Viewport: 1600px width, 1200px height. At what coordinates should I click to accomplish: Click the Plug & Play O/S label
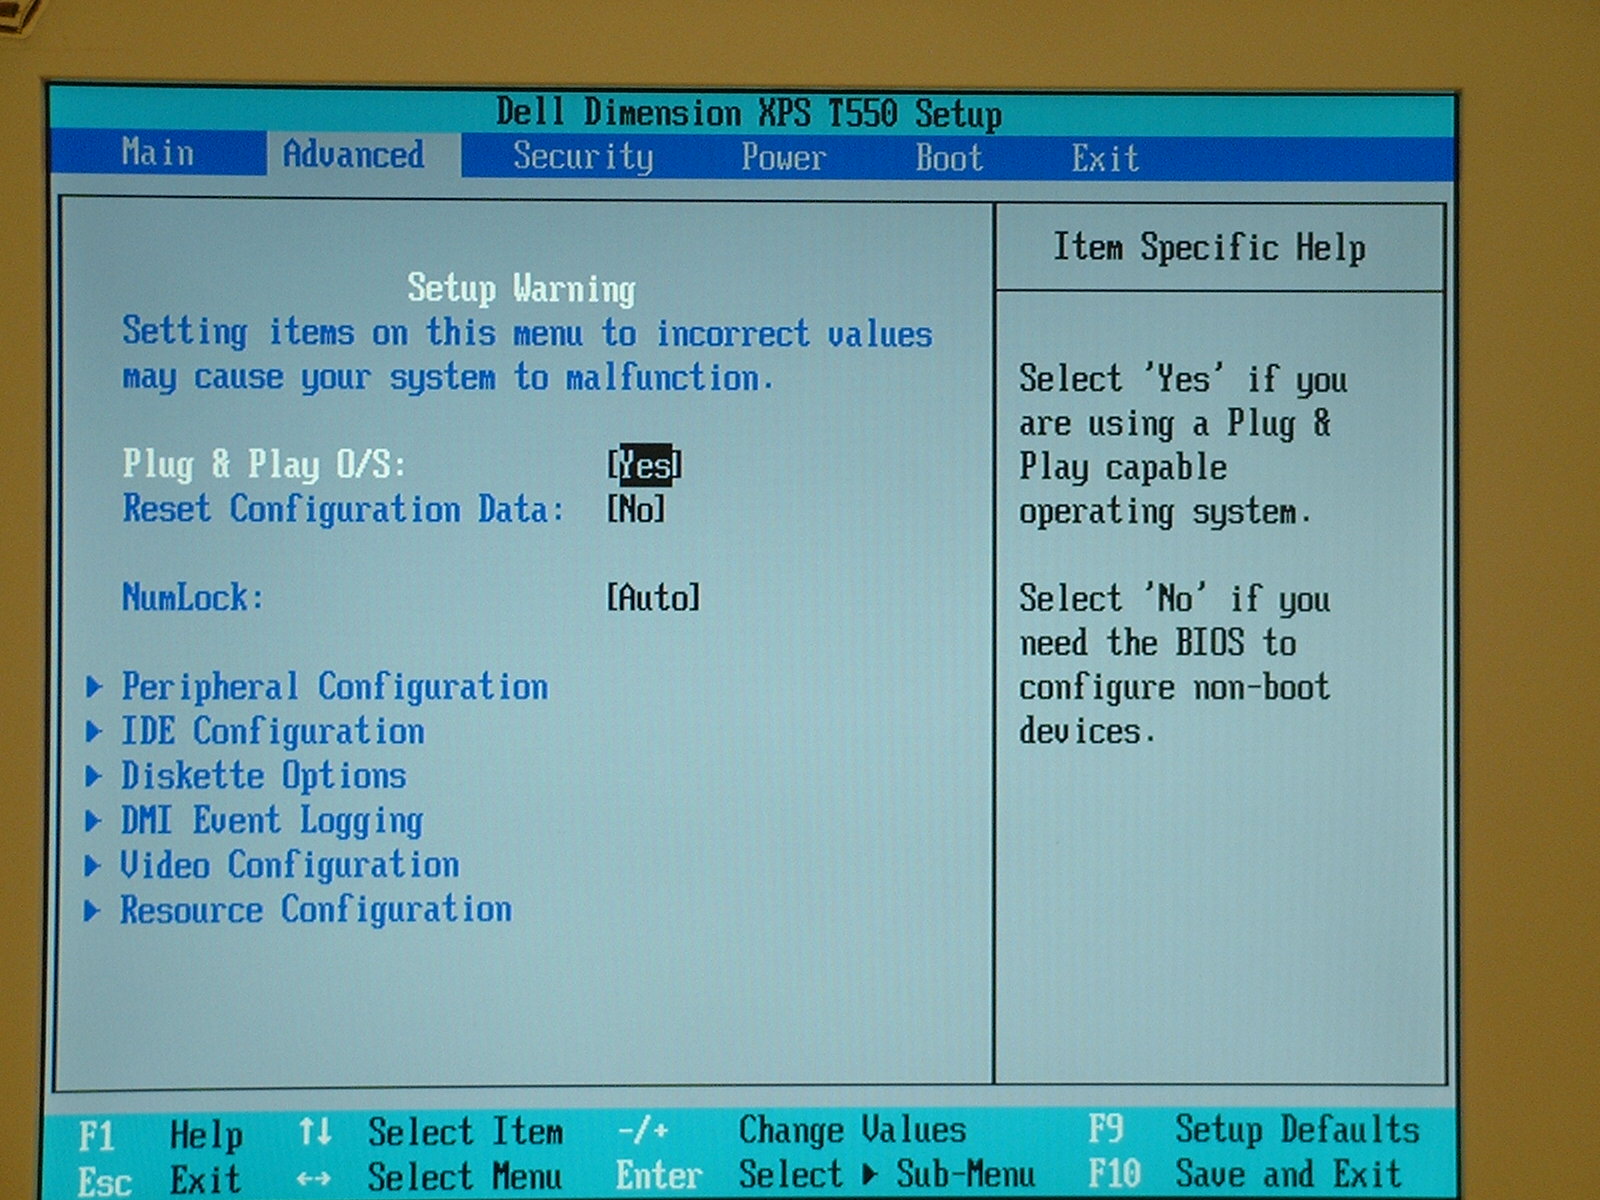tap(264, 465)
